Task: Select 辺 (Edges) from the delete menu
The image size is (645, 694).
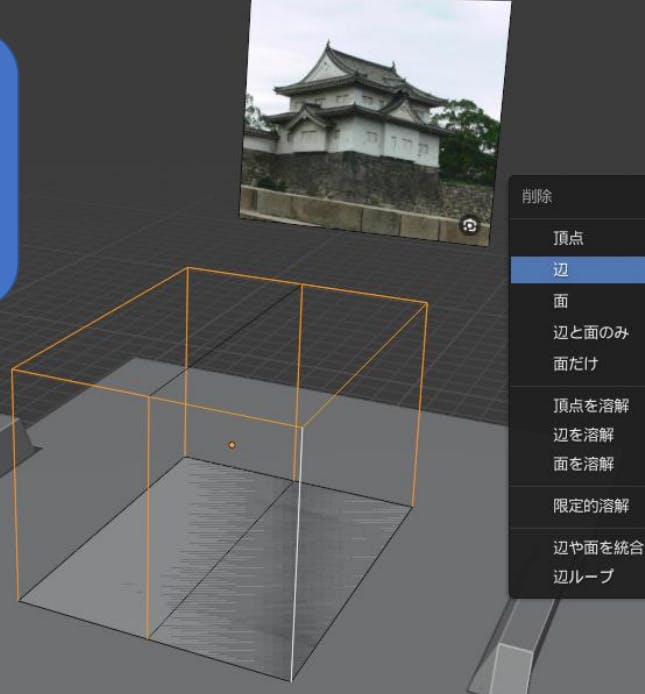Action: click(x=561, y=270)
